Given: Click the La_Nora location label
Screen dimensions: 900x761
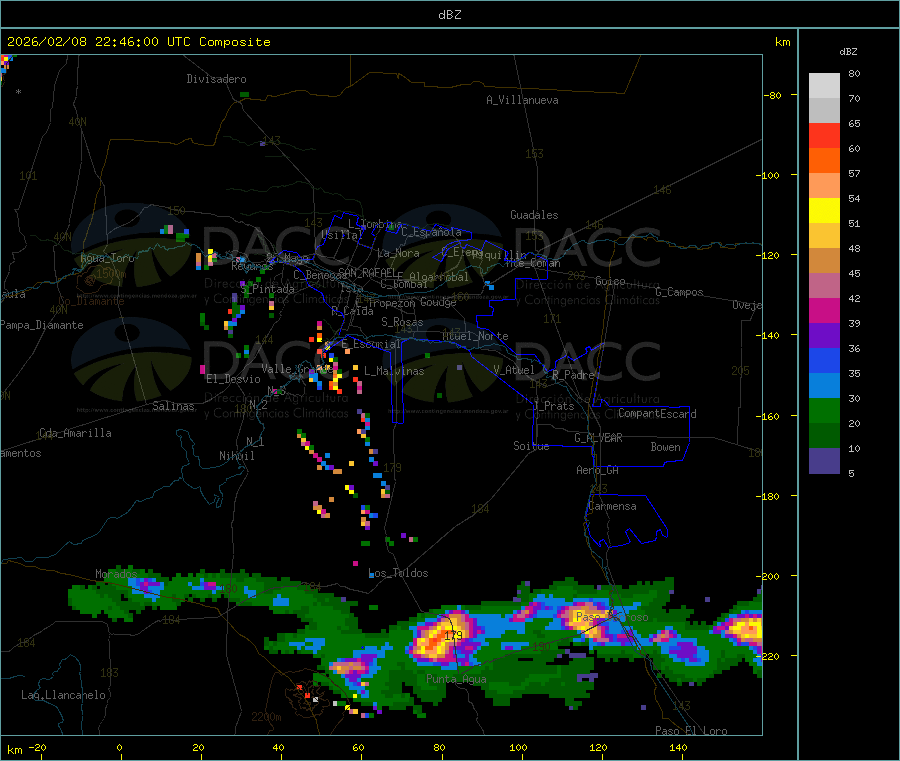Looking at the screenshot, I should coord(398,253).
